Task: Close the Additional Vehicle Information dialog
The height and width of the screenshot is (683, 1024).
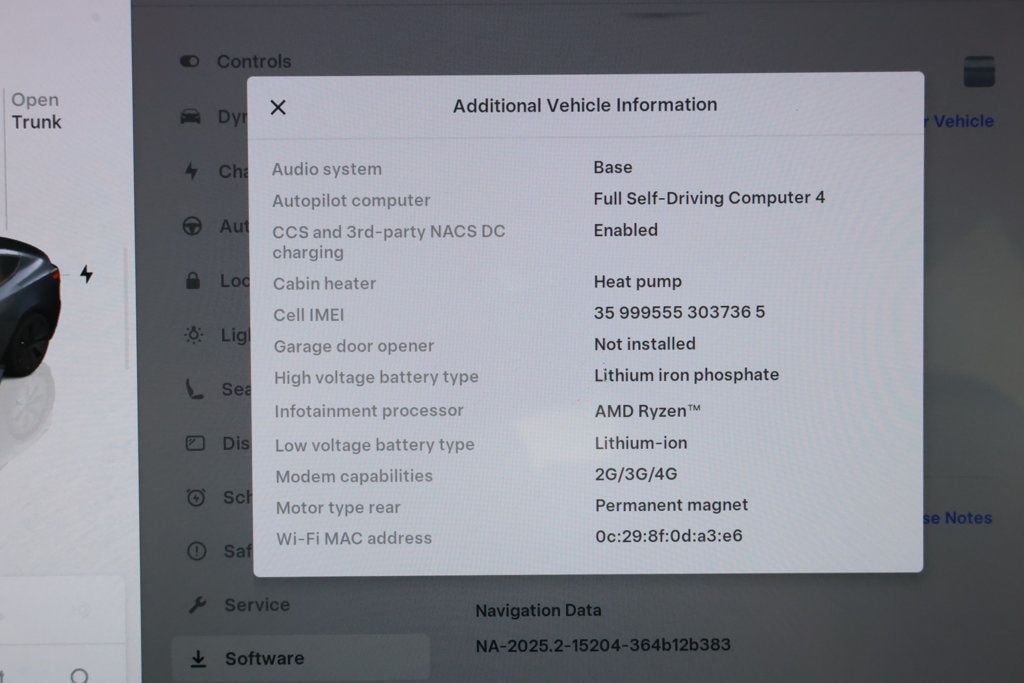Action: tap(278, 107)
